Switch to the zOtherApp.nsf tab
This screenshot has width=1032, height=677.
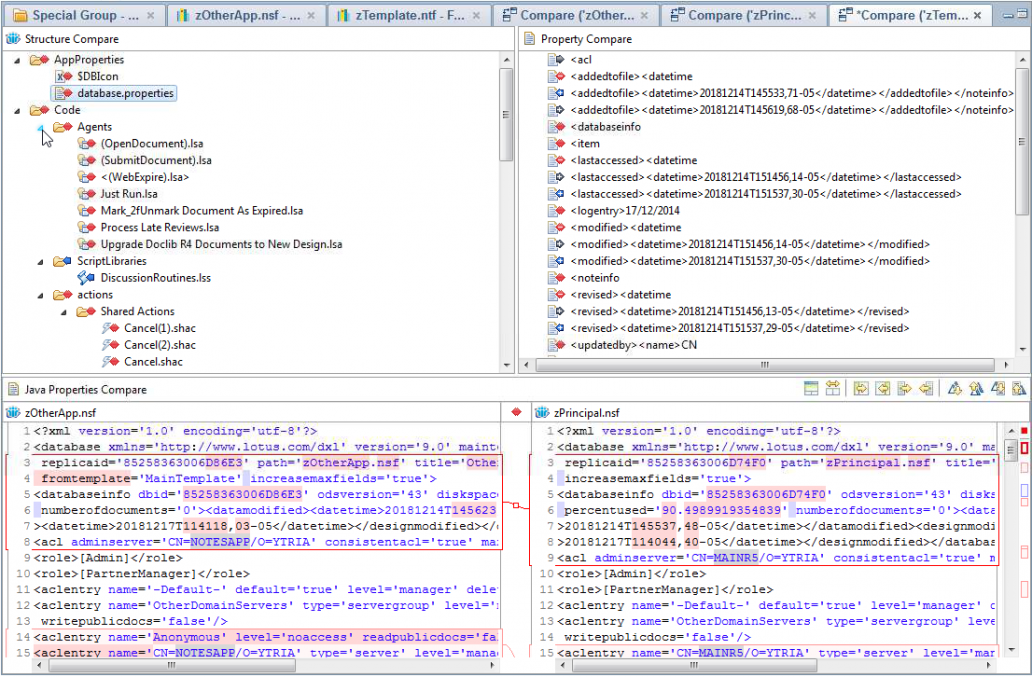[x=247, y=15]
